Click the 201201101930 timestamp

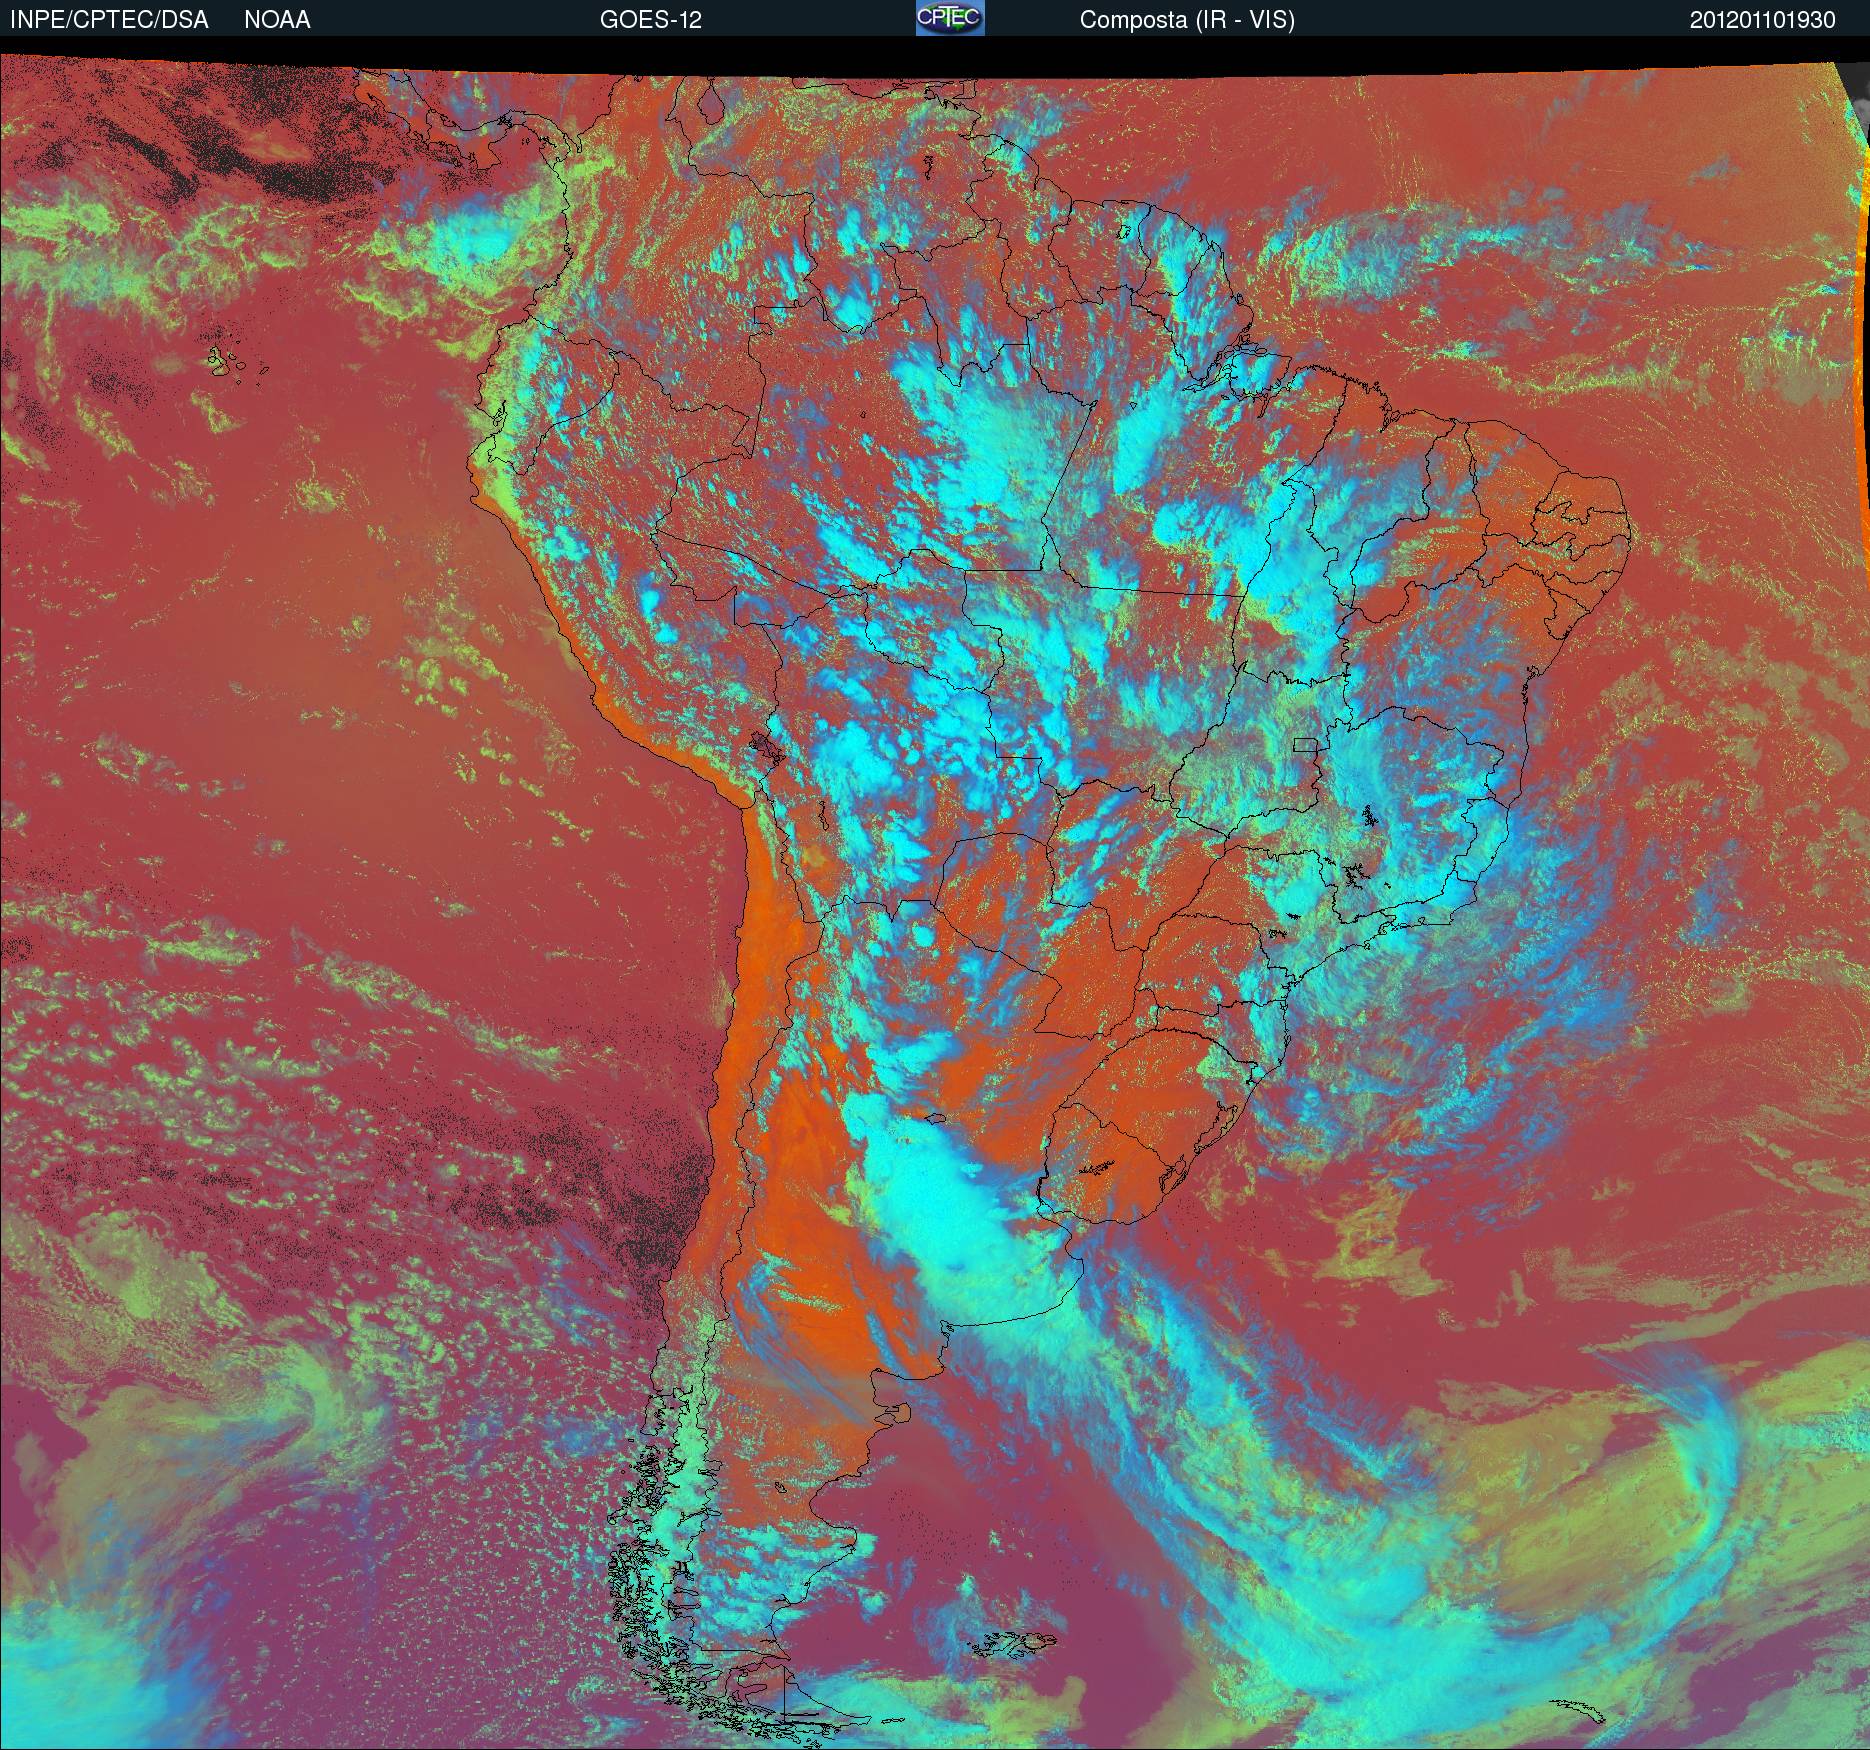coord(1763,20)
